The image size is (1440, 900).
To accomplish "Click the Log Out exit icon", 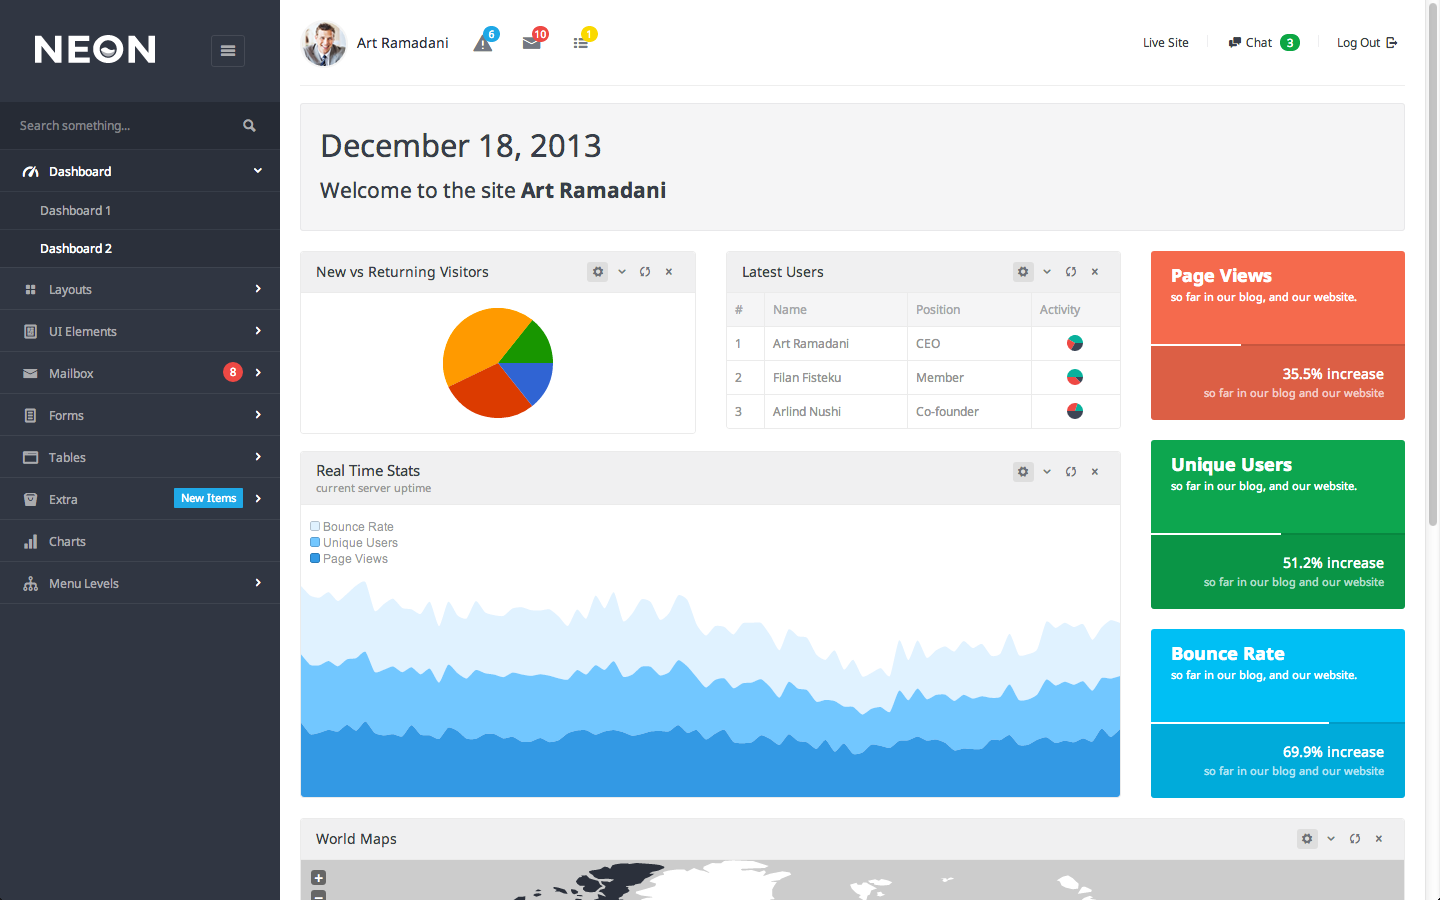I will (1392, 43).
